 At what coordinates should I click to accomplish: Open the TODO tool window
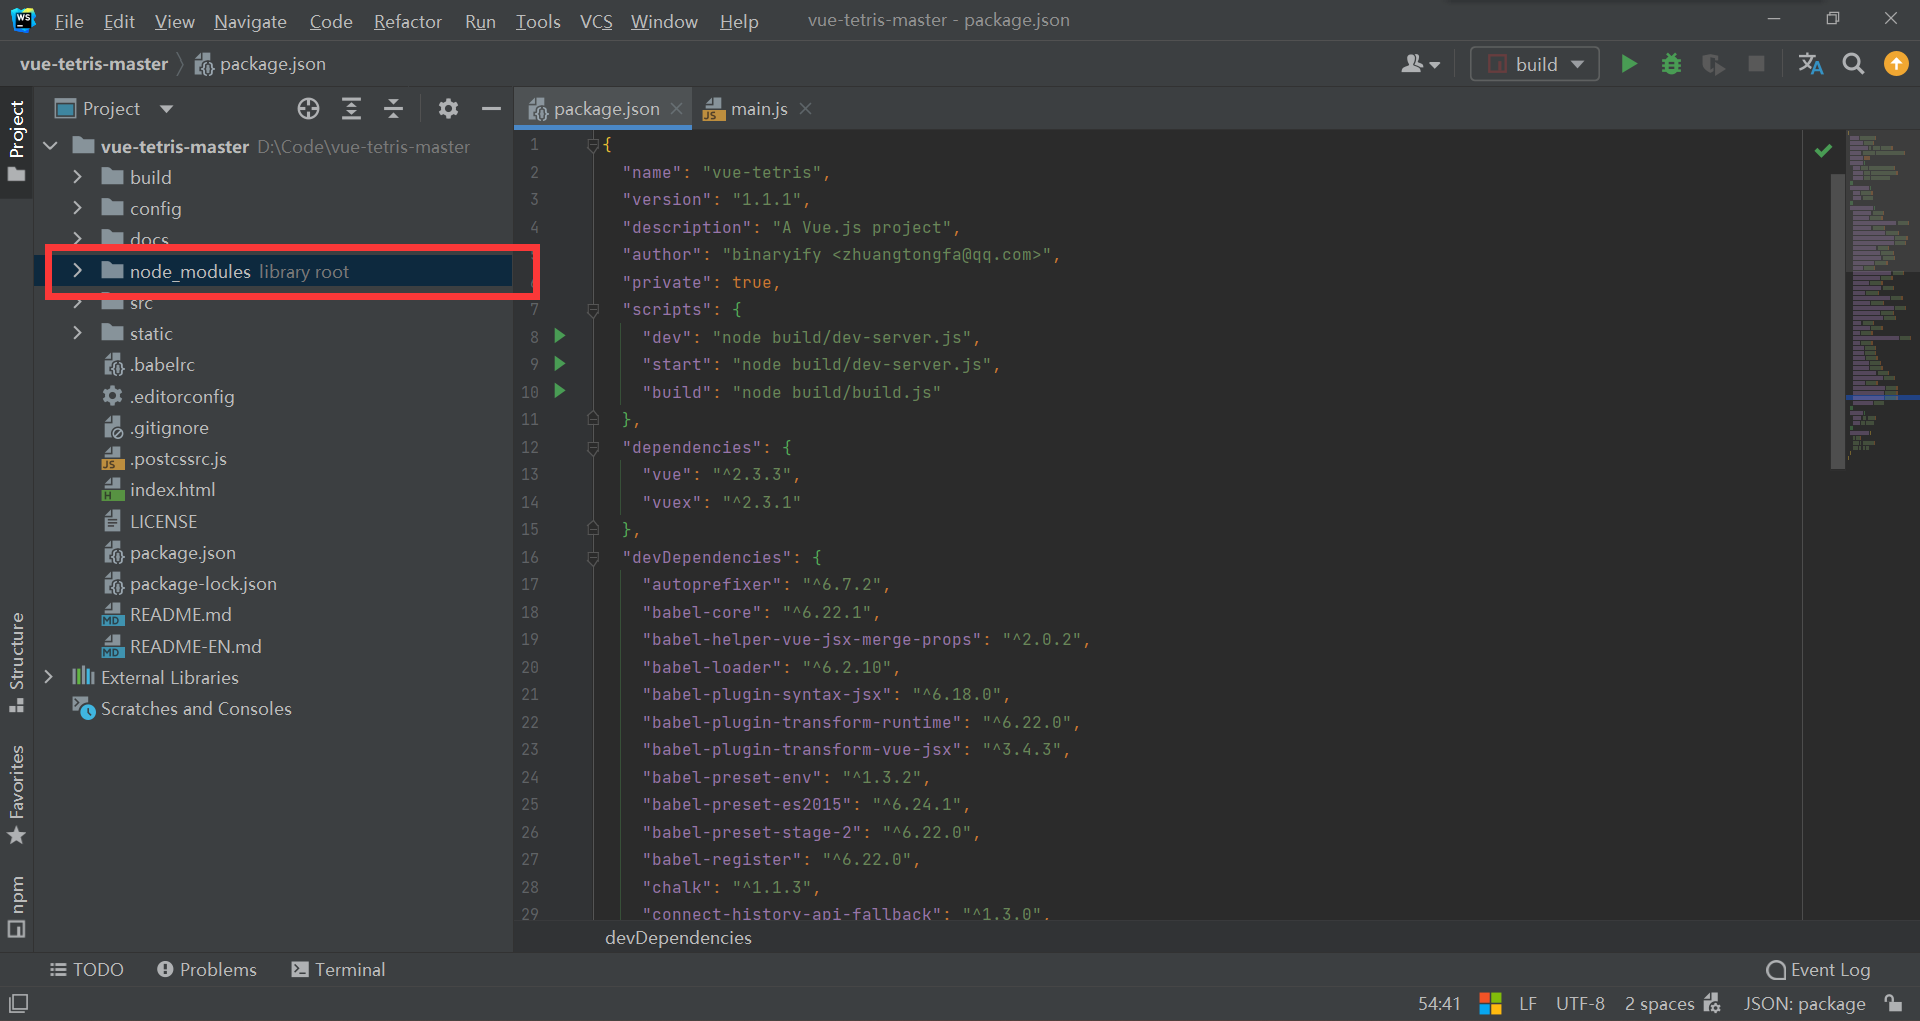click(x=87, y=970)
